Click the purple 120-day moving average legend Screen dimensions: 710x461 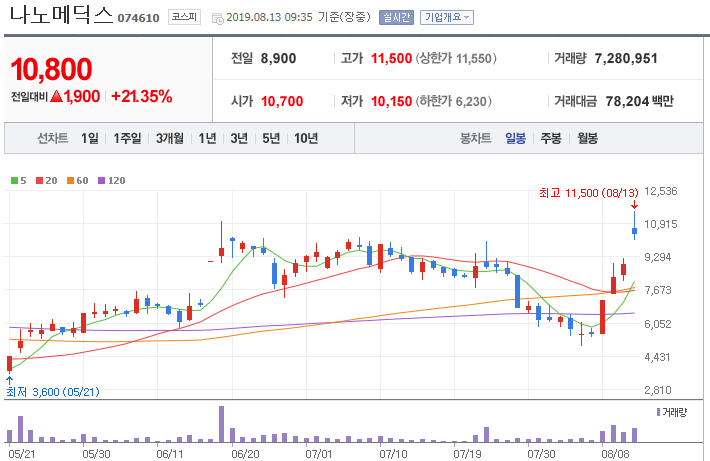112,181
